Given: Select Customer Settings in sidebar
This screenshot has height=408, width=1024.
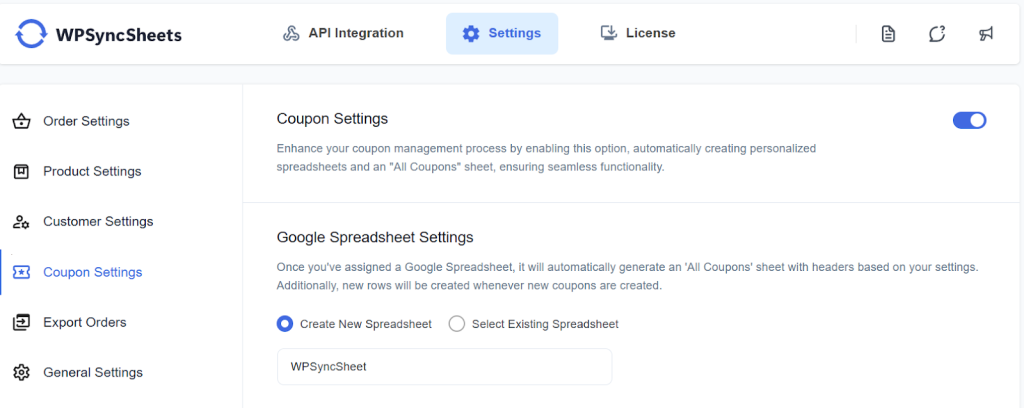Looking at the screenshot, I should (x=98, y=222).
